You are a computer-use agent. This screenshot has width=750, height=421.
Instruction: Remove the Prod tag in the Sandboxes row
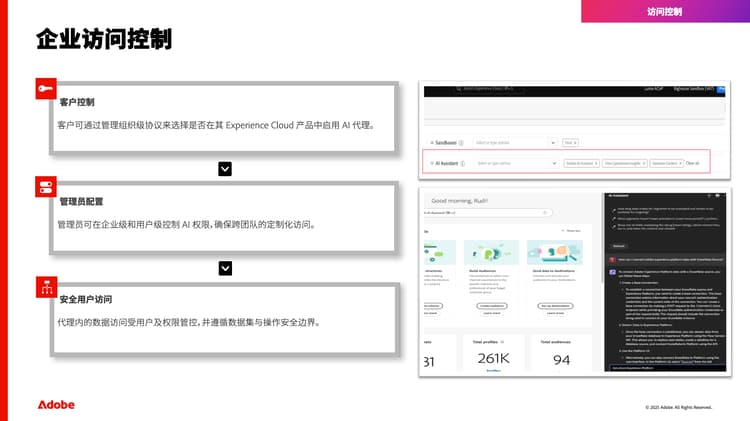point(575,143)
